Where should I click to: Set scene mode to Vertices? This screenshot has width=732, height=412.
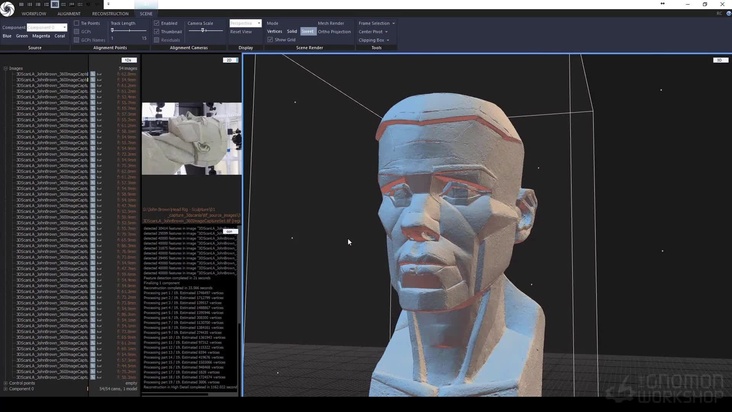(274, 31)
